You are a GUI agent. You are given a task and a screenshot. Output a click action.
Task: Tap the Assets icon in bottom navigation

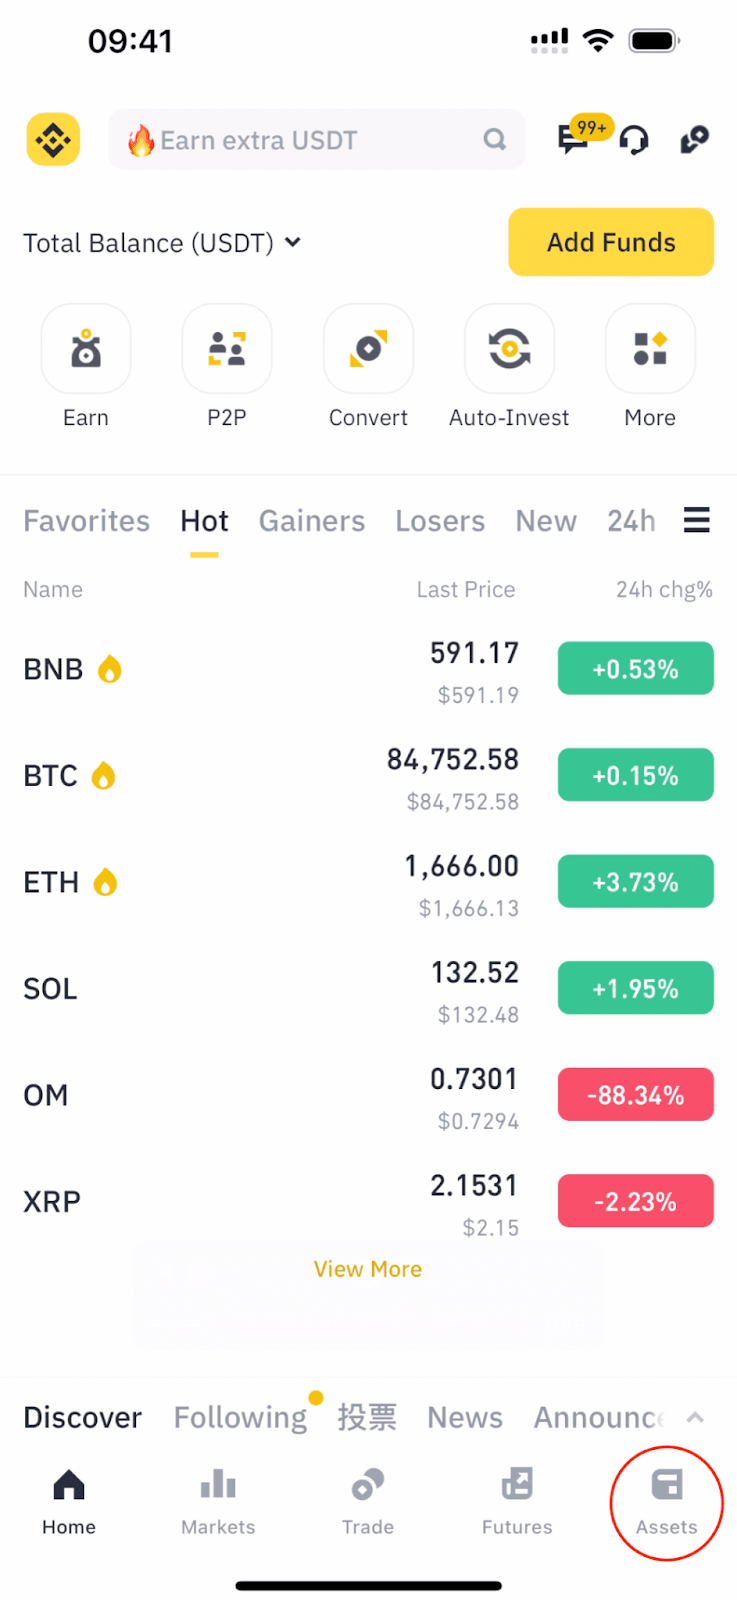coord(666,1501)
